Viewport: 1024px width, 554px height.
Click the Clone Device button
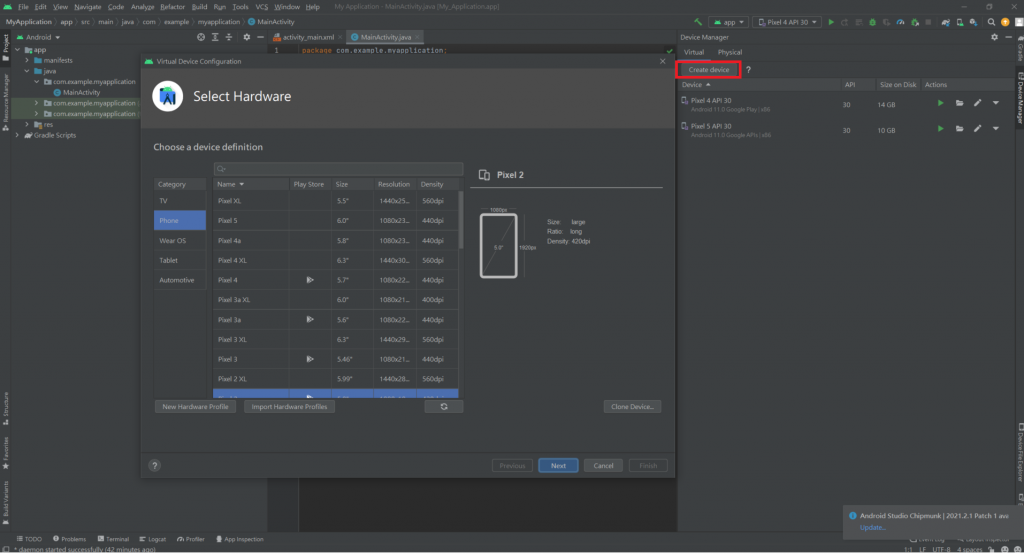[x=632, y=406]
